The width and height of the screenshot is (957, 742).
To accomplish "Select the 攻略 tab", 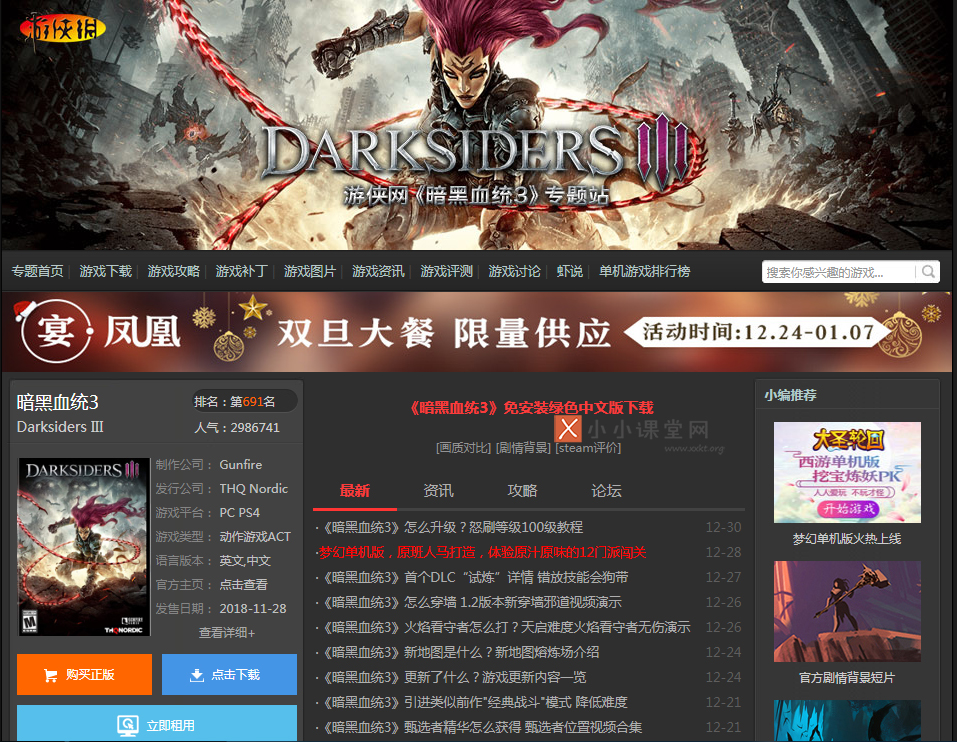I will [522, 491].
